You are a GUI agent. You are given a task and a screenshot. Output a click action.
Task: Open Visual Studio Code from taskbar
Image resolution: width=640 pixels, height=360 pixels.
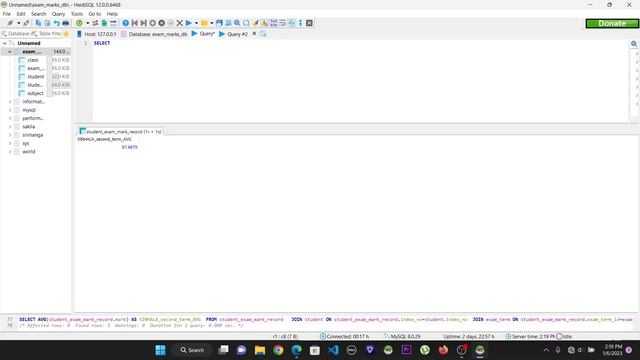333,350
